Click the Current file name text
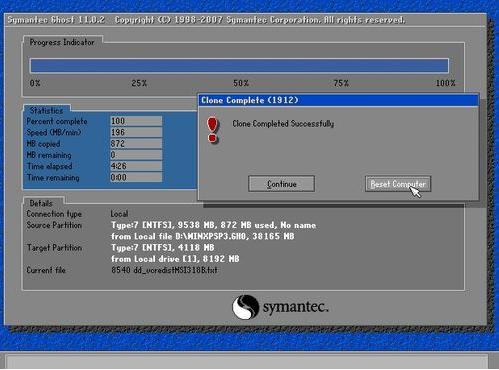The height and width of the screenshot is (370, 499). (164, 270)
